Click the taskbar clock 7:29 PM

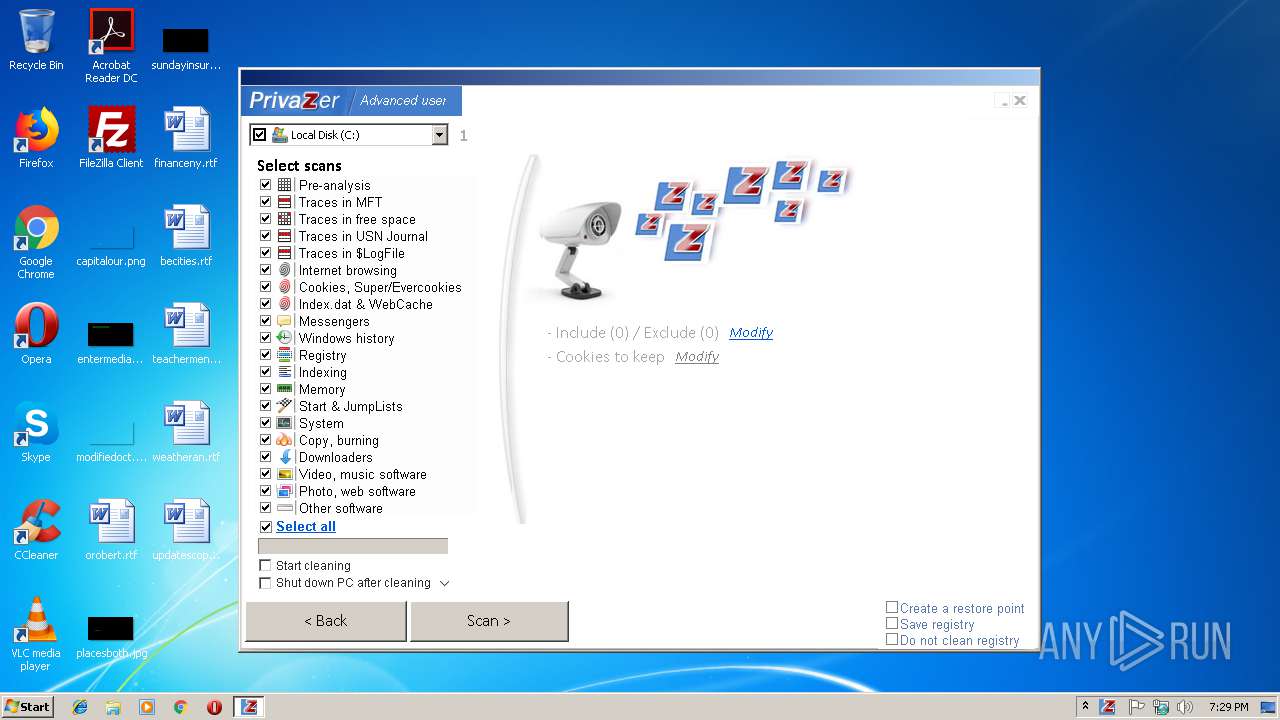1228,707
